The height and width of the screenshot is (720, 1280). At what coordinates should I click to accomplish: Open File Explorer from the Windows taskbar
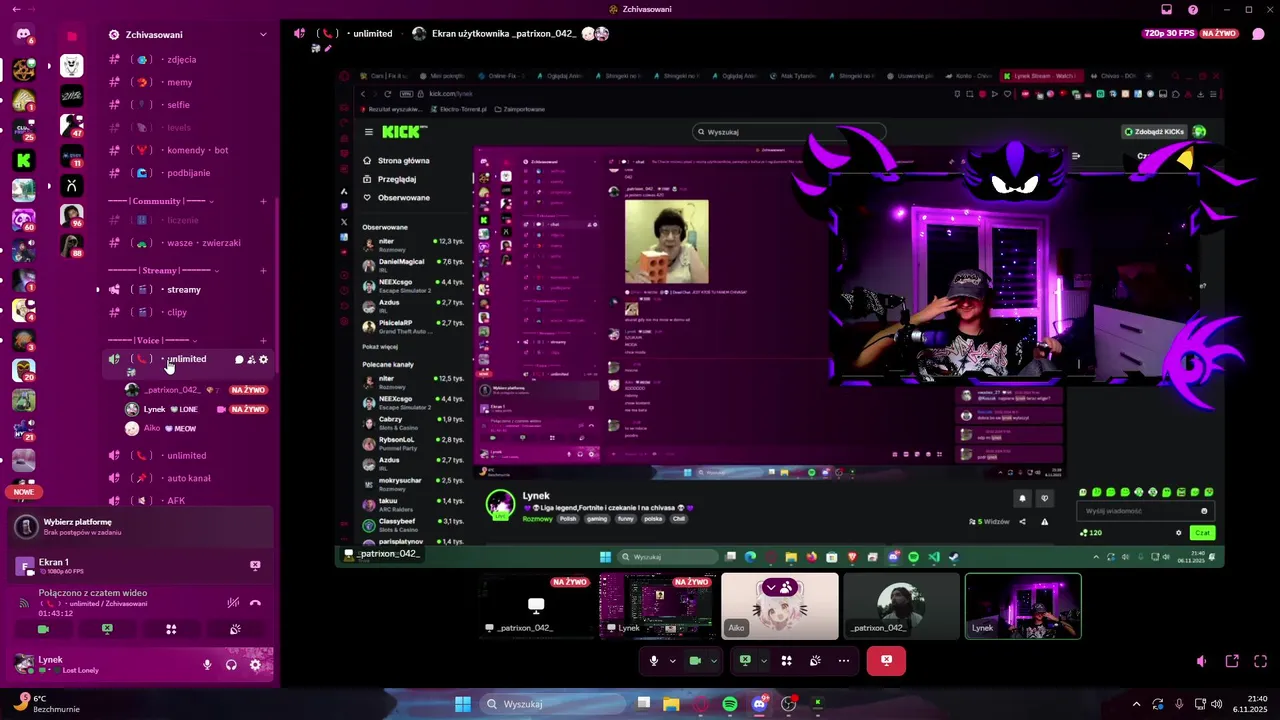coord(672,704)
